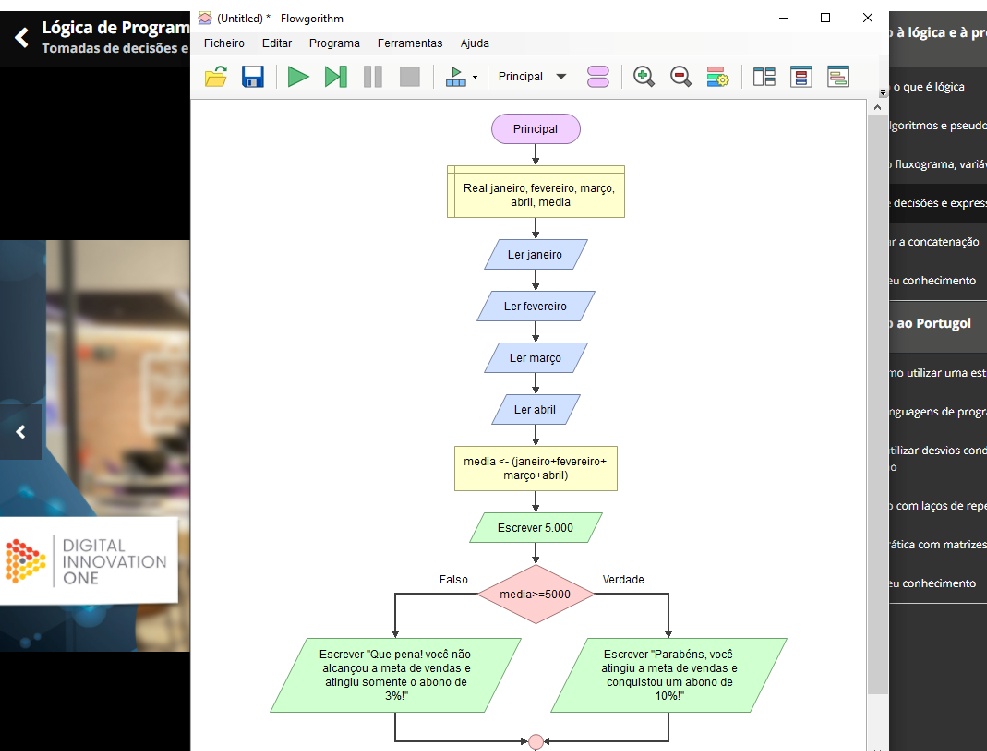The image size is (987, 751).
Task: Open the chart style settings icon
Action: [717, 77]
